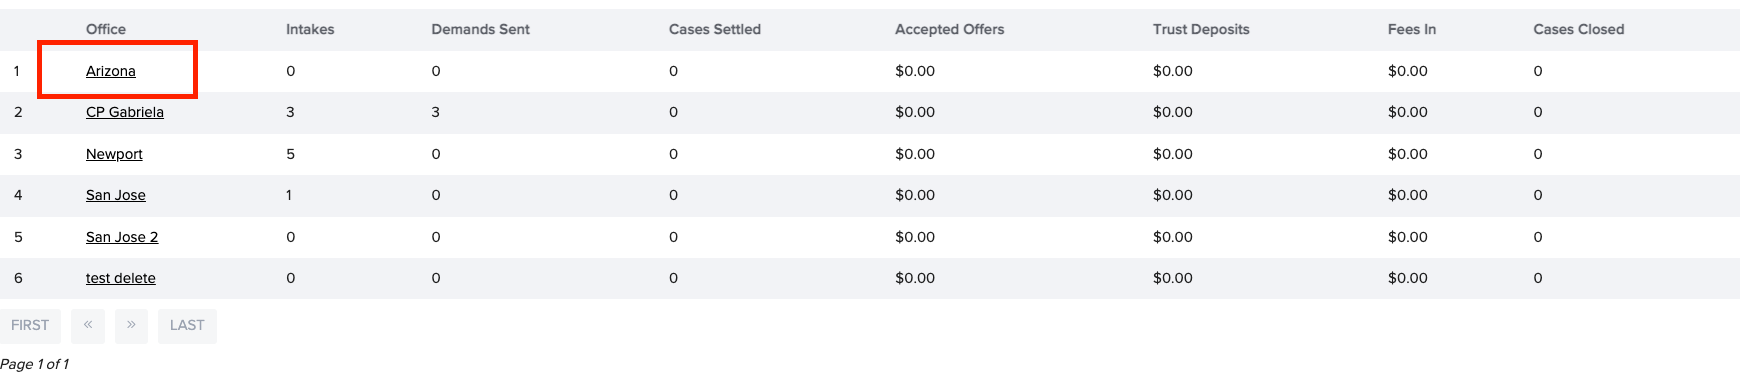Click the LAST pagination button
Screen dimensions: 1740x381
click(187, 326)
